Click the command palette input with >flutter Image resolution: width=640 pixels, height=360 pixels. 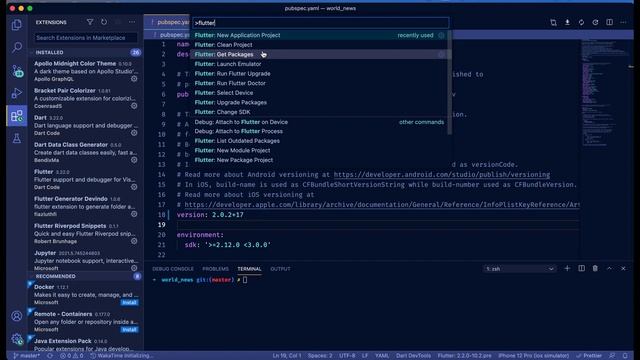click(320, 23)
